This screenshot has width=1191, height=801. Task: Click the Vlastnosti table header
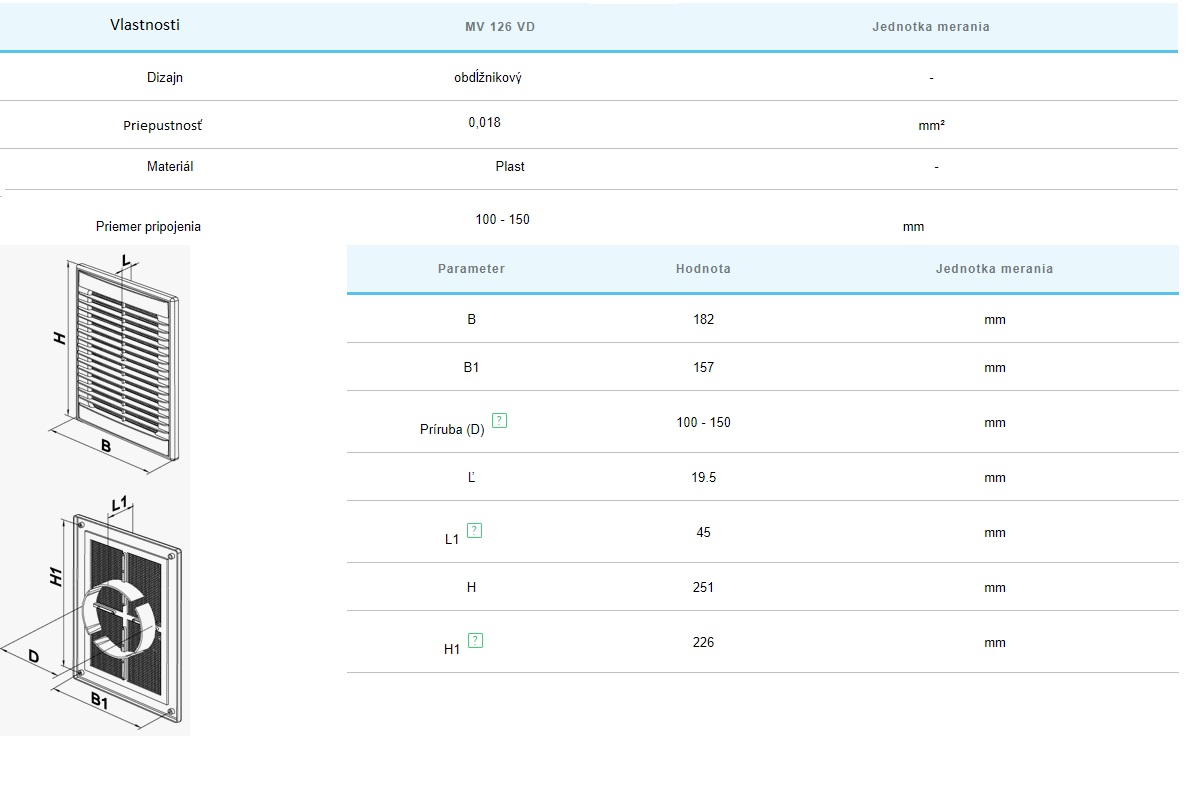point(145,25)
